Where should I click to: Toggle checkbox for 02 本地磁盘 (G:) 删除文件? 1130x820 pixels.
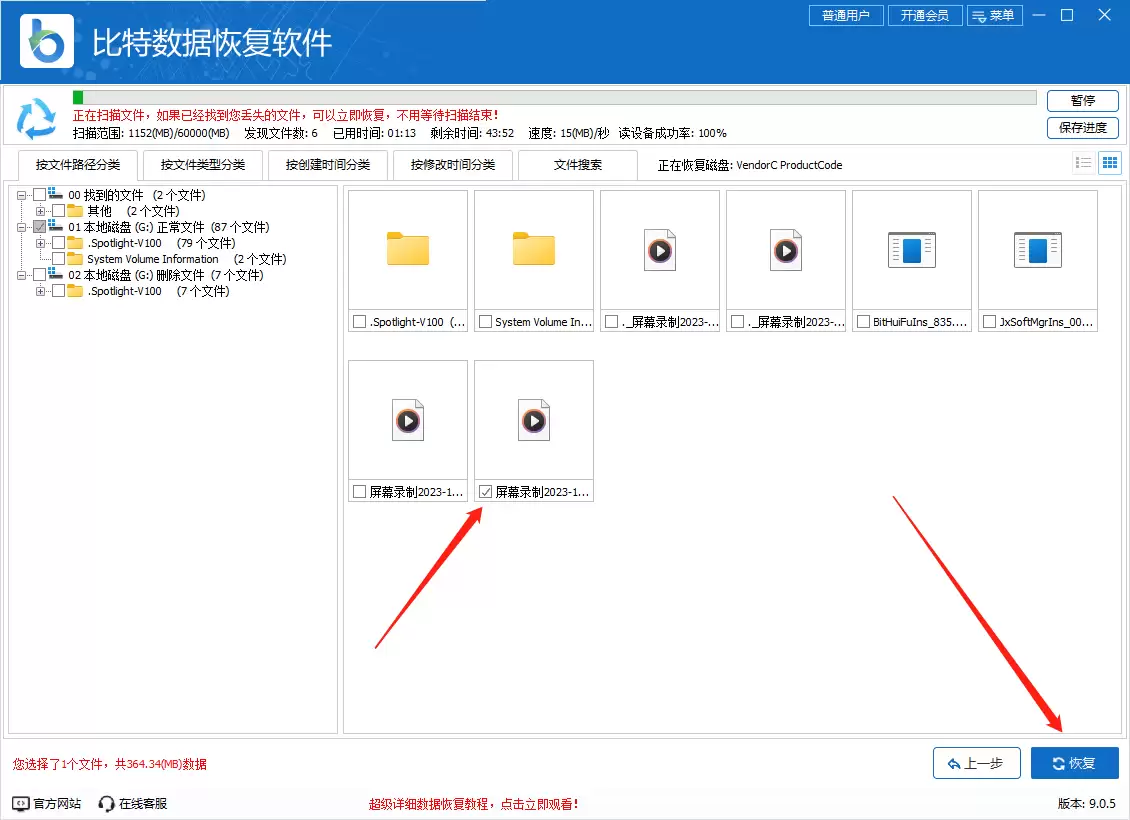pyautogui.click(x=40, y=275)
